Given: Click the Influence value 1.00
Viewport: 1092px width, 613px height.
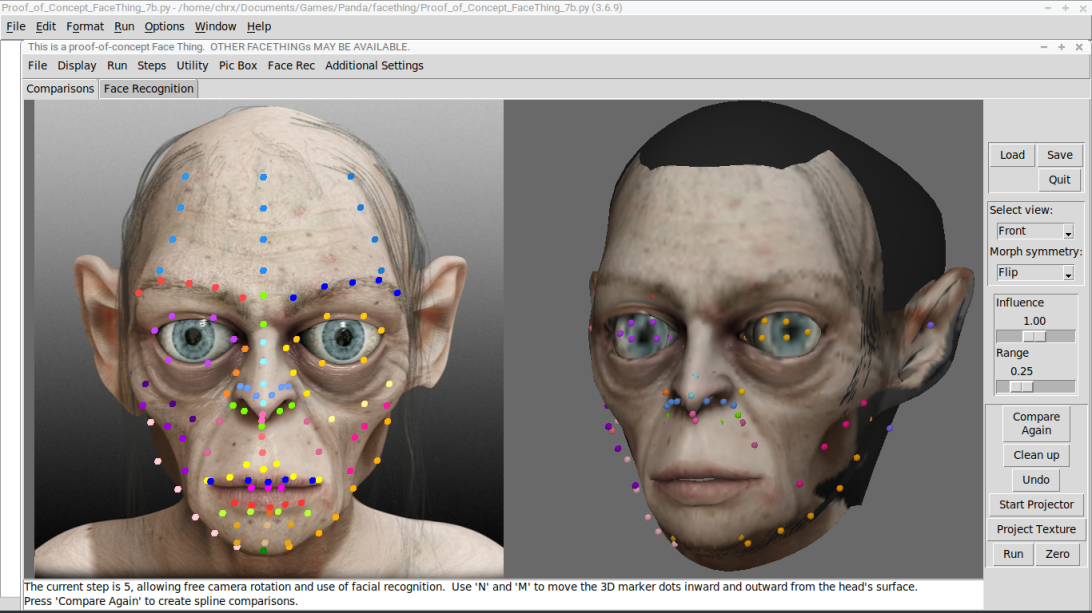Looking at the screenshot, I should [1034, 320].
